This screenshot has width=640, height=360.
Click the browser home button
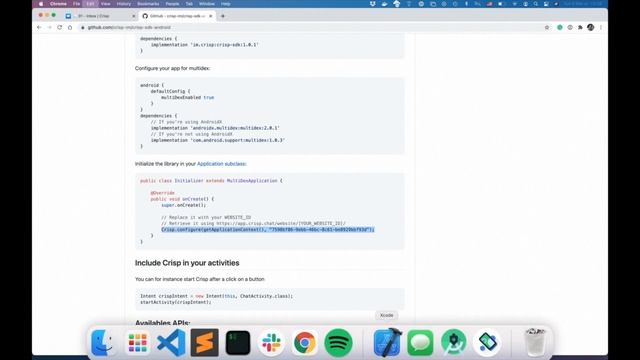click(70, 27)
